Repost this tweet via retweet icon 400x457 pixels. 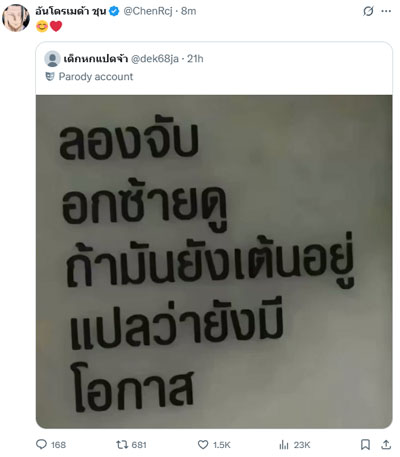(122, 444)
